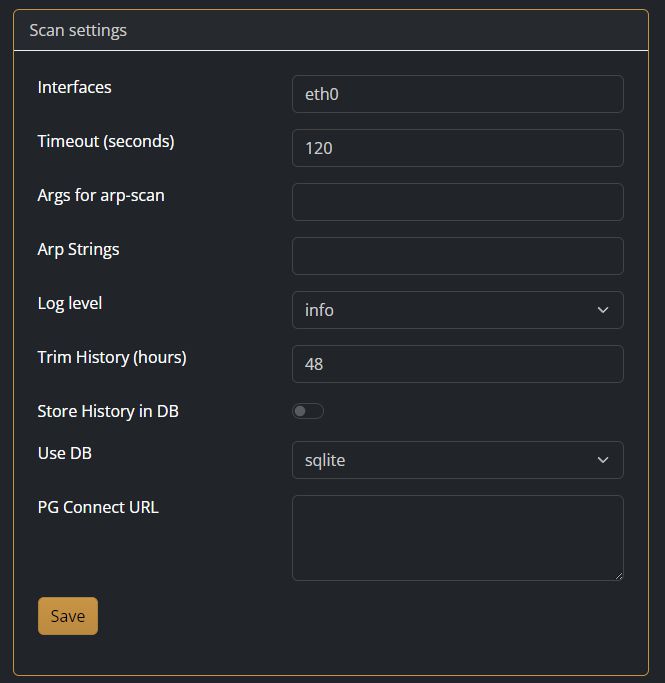The height and width of the screenshot is (683, 665).
Task: Click the Args for arp-scan label
Action: click(x=101, y=195)
